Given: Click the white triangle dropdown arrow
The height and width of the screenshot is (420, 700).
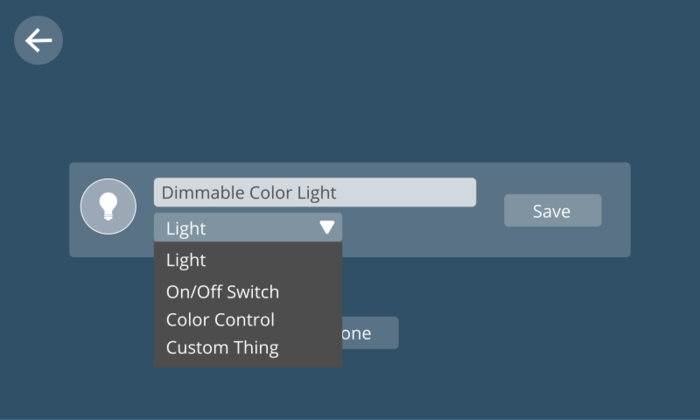Looking at the screenshot, I should (x=327, y=228).
